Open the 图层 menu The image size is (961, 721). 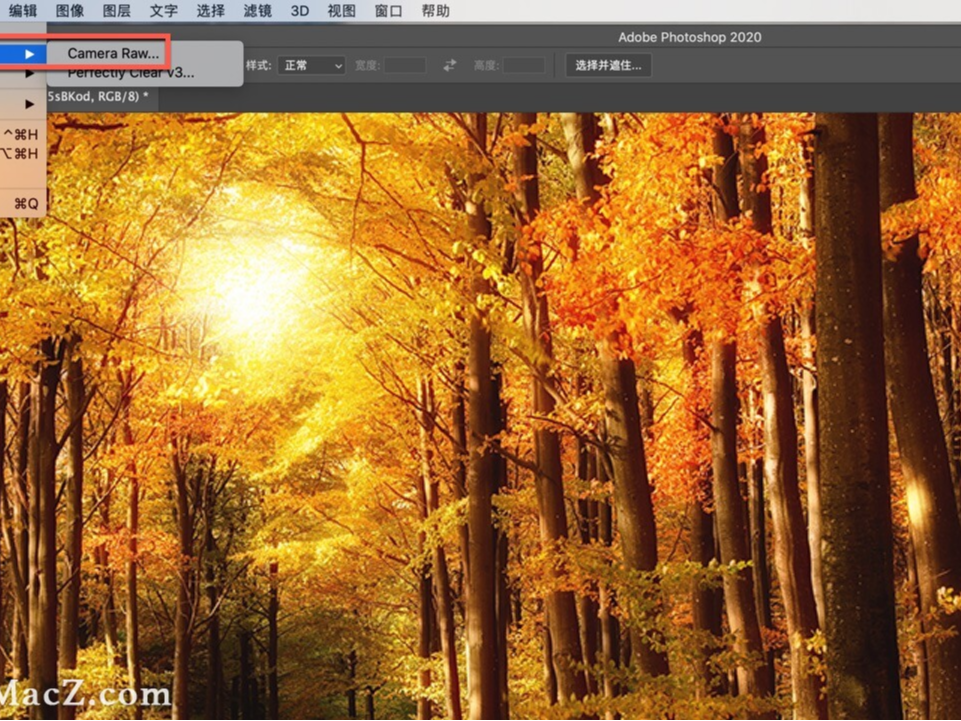115,11
